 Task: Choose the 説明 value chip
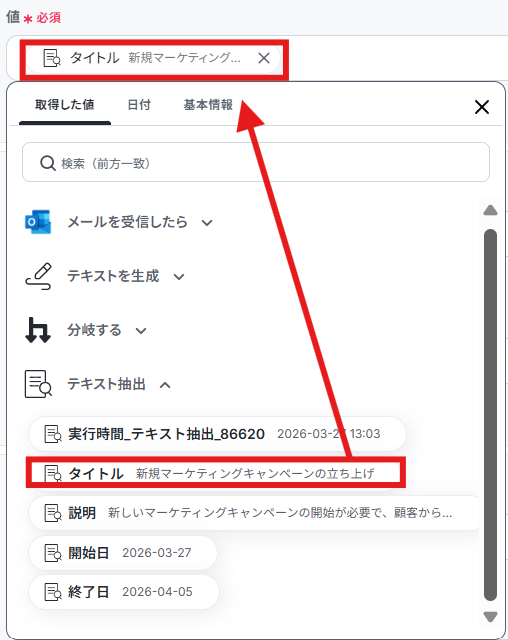pyautogui.click(x=256, y=513)
